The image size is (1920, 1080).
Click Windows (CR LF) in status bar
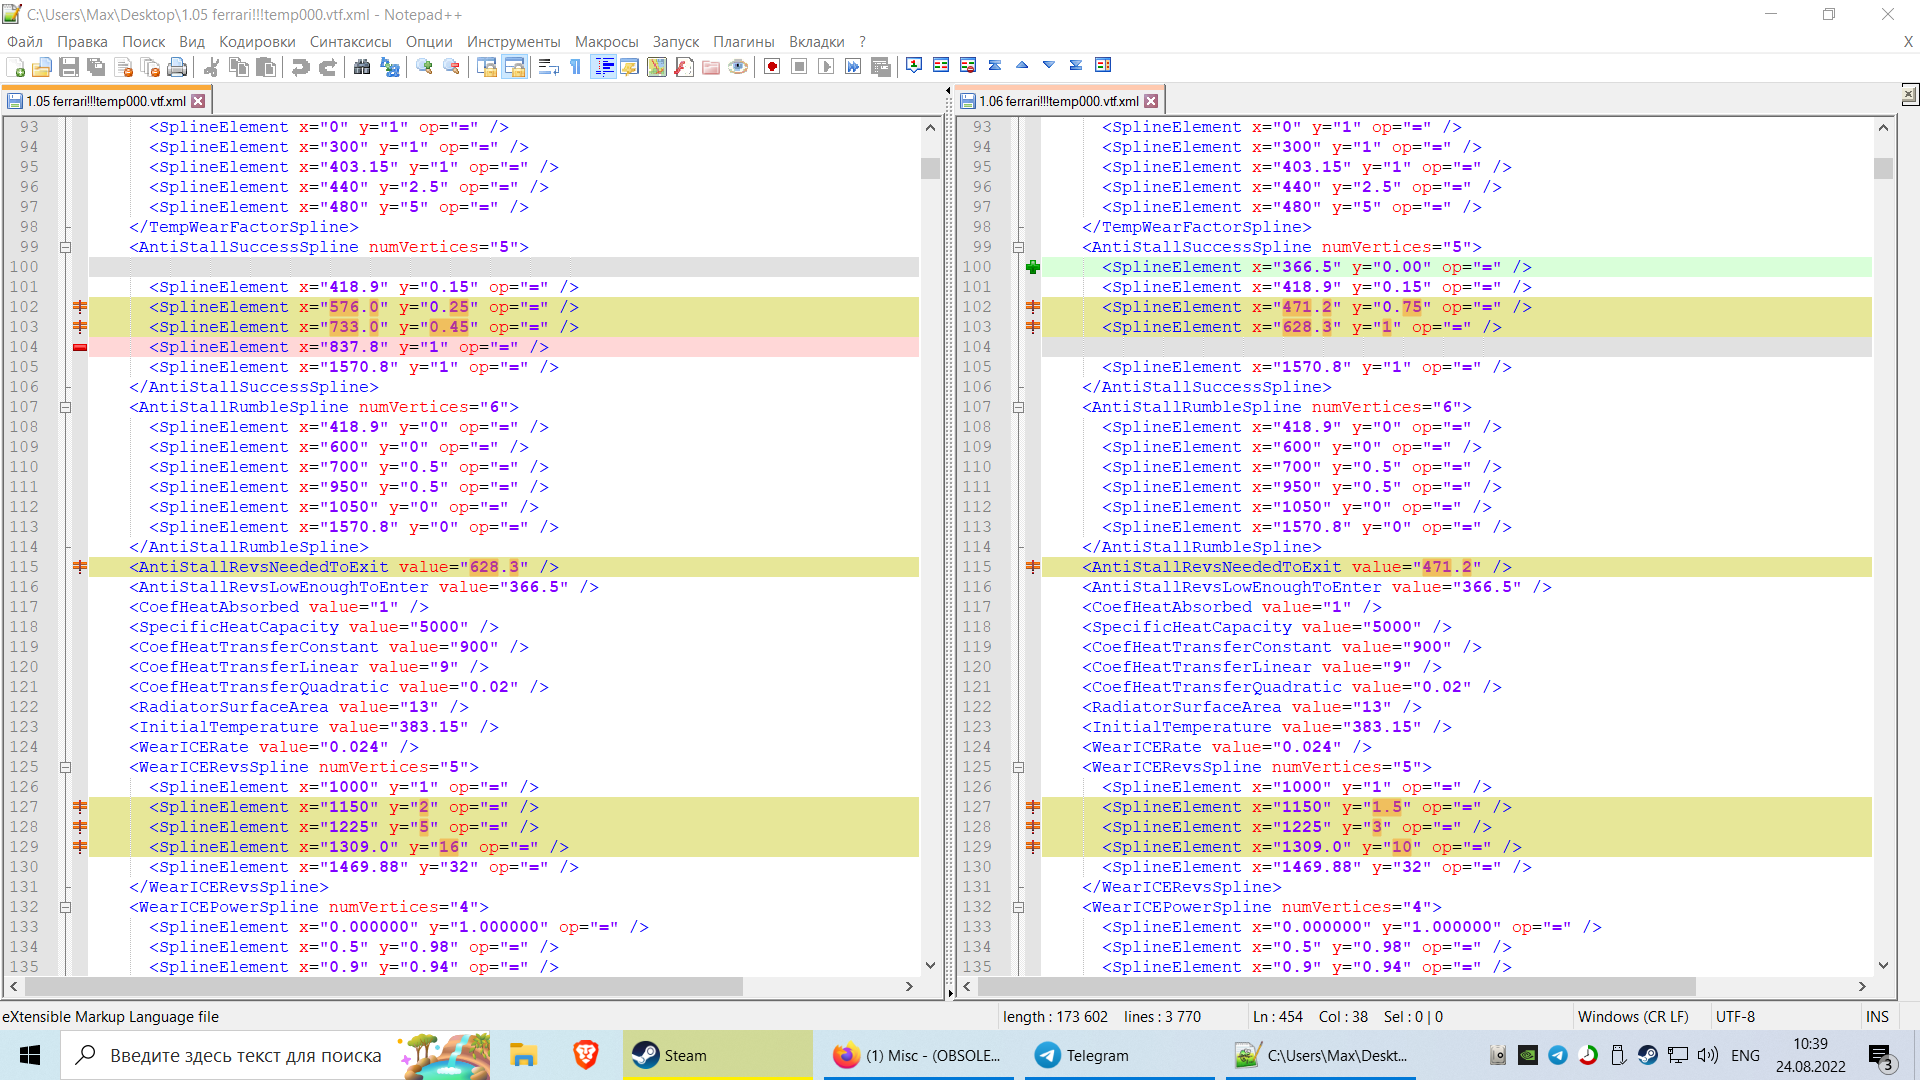point(1633,1016)
